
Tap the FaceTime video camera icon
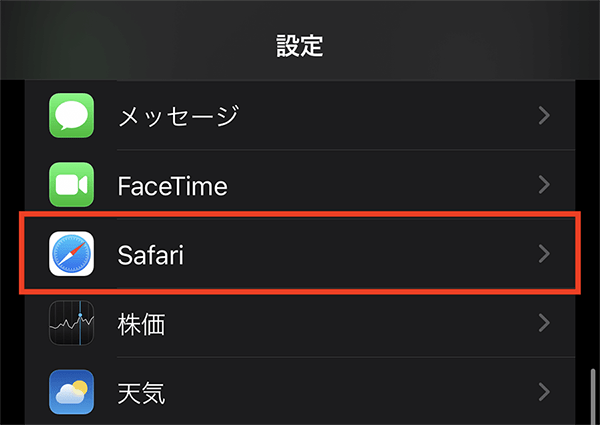[71, 184]
